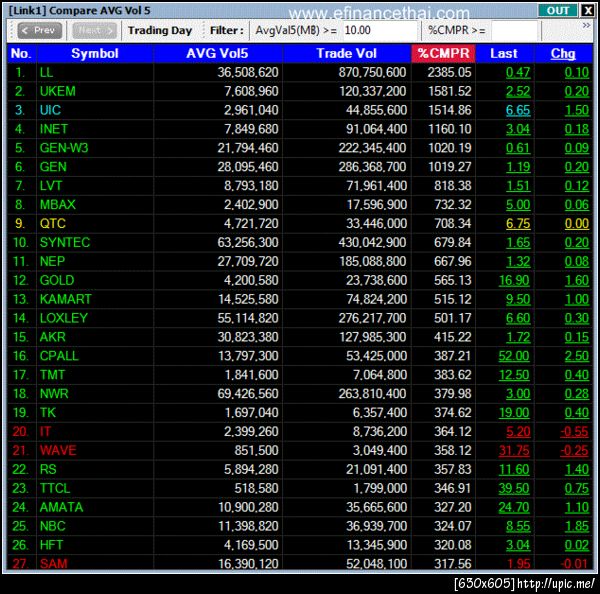This screenshot has width=600, height=594.
Task: Click LL last price 0.47
Action: pos(518,72)
